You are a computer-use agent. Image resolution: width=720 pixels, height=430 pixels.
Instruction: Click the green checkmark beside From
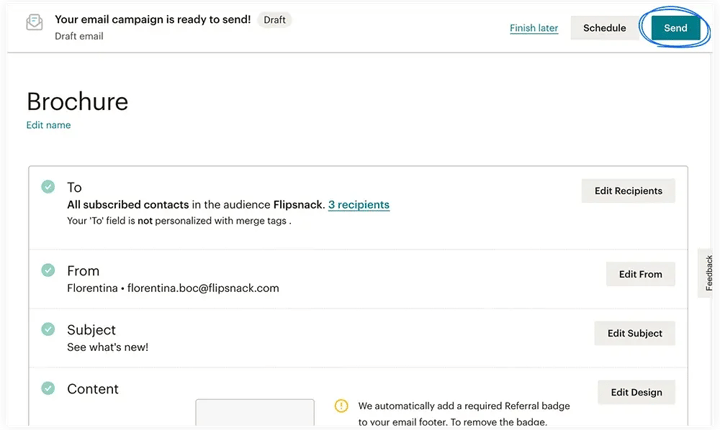click(x=48, y=270)
